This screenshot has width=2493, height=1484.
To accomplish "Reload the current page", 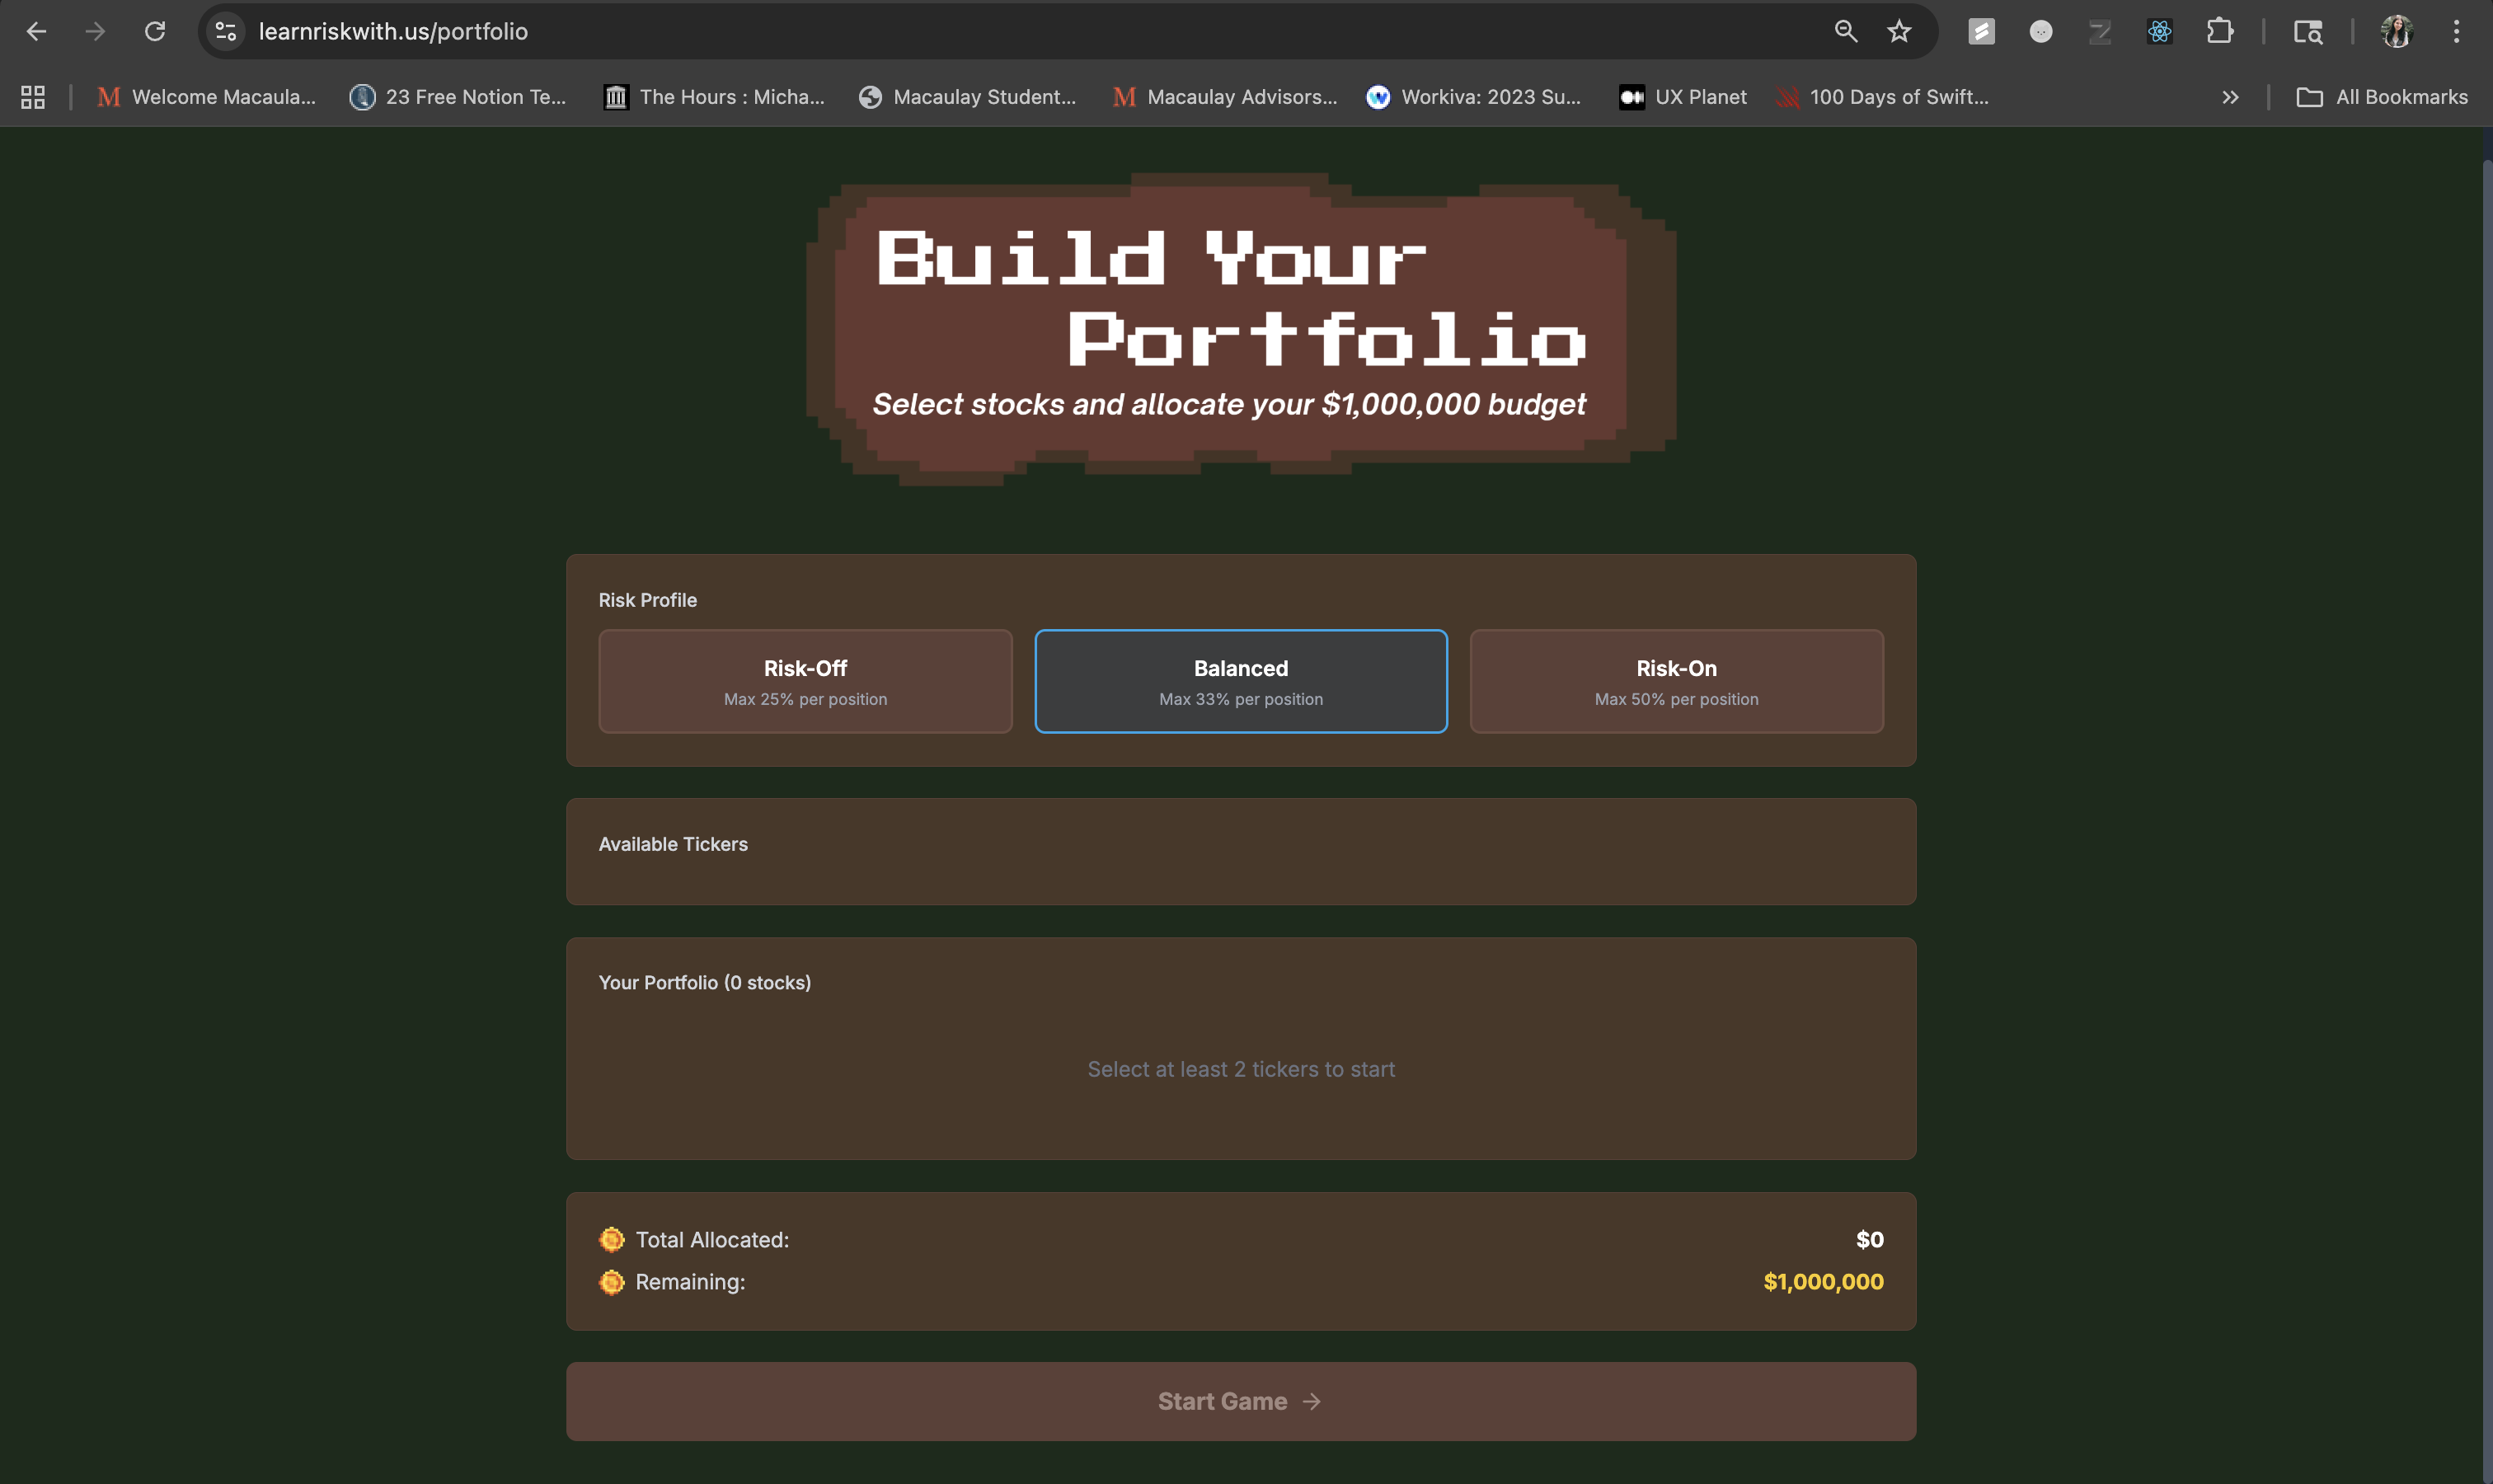I will click(x=154, y=32).
